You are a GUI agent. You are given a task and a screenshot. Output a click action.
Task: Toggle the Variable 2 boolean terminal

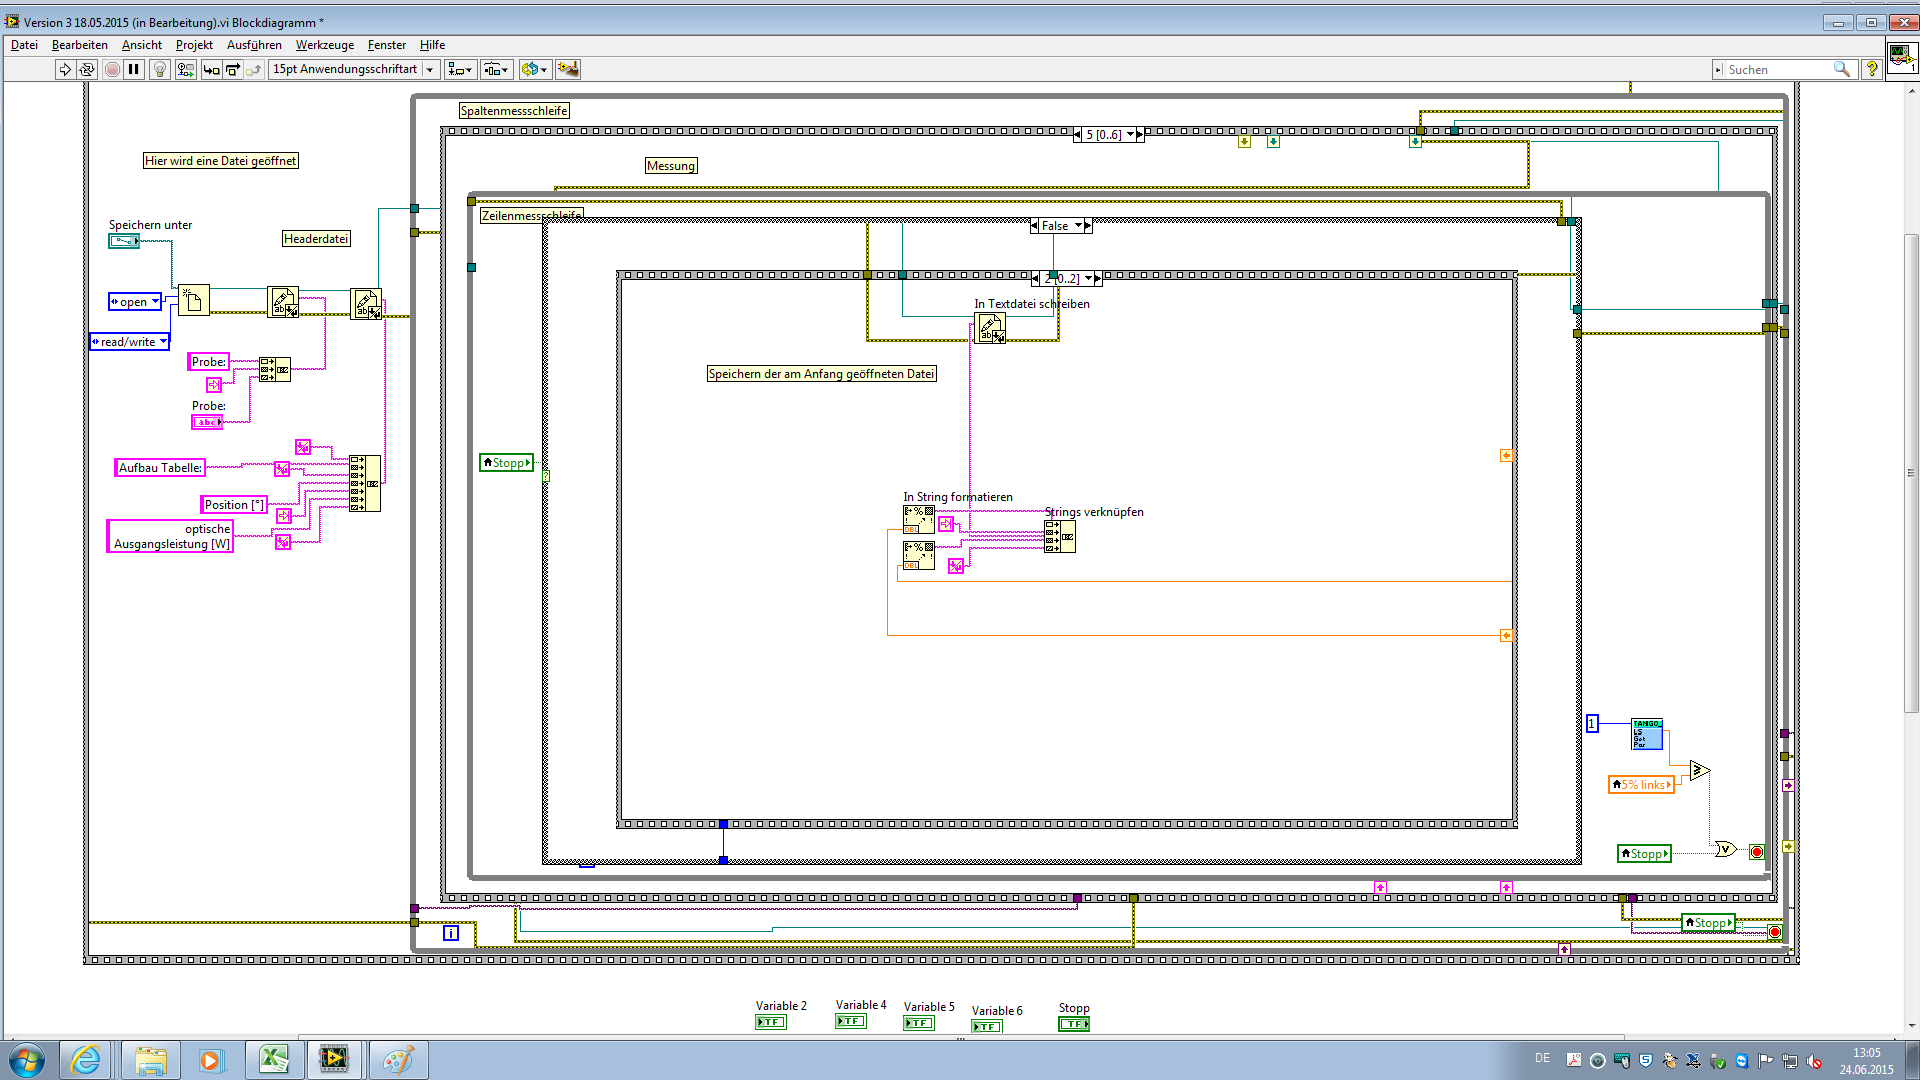point(771,1022)
